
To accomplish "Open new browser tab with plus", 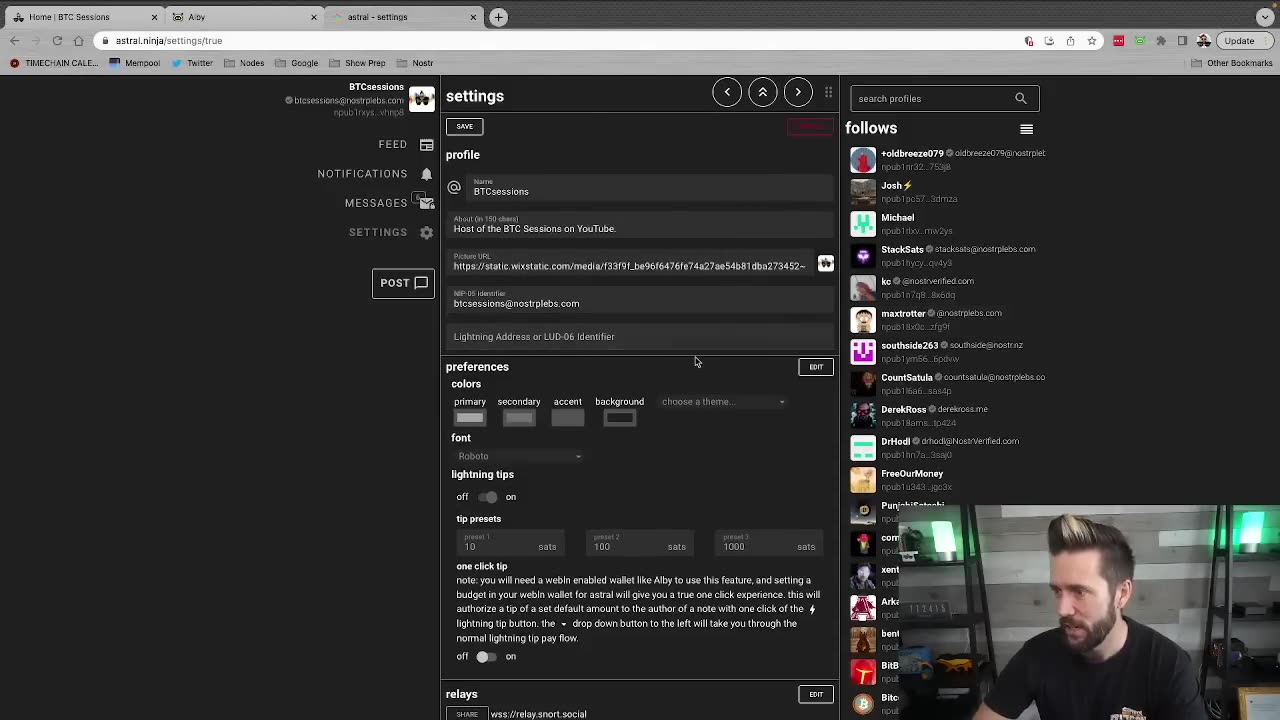I will point(498,17).
